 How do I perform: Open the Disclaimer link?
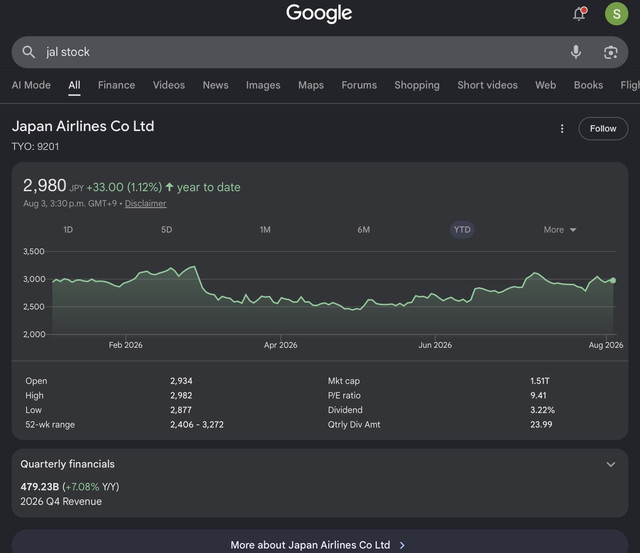(145, 203)
